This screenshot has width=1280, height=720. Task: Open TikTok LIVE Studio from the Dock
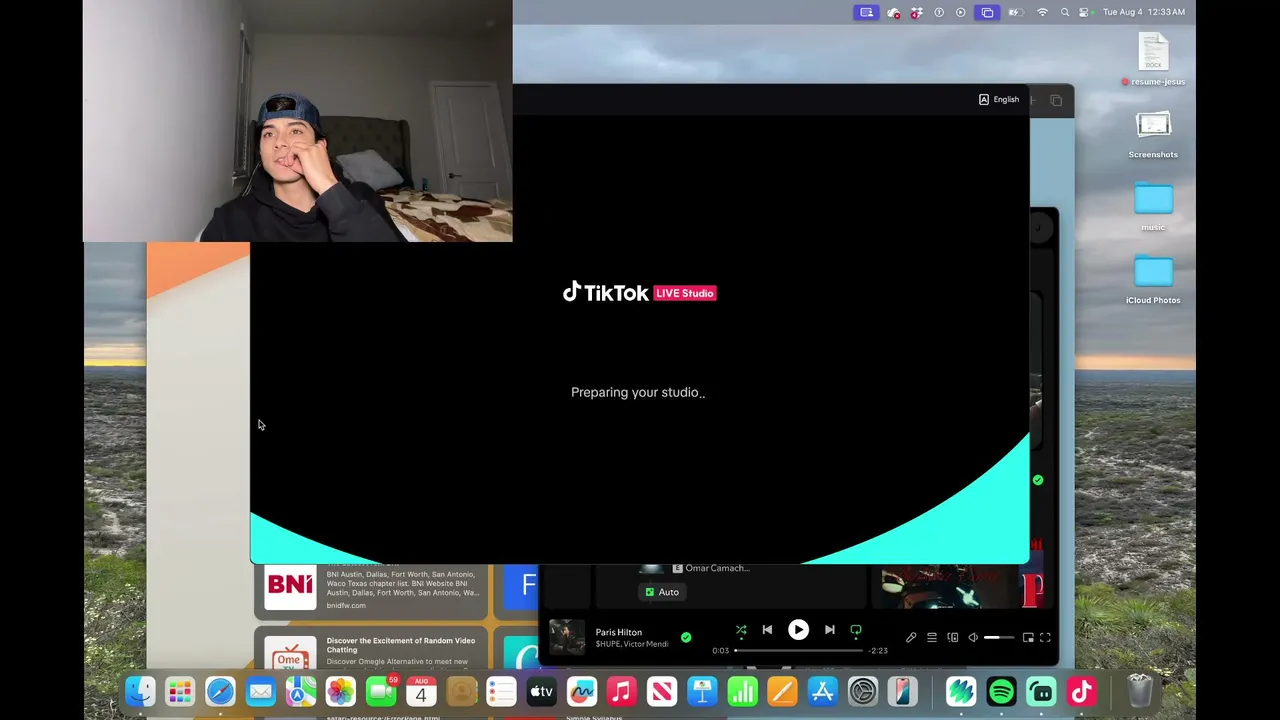click(x=1081, y=691)
